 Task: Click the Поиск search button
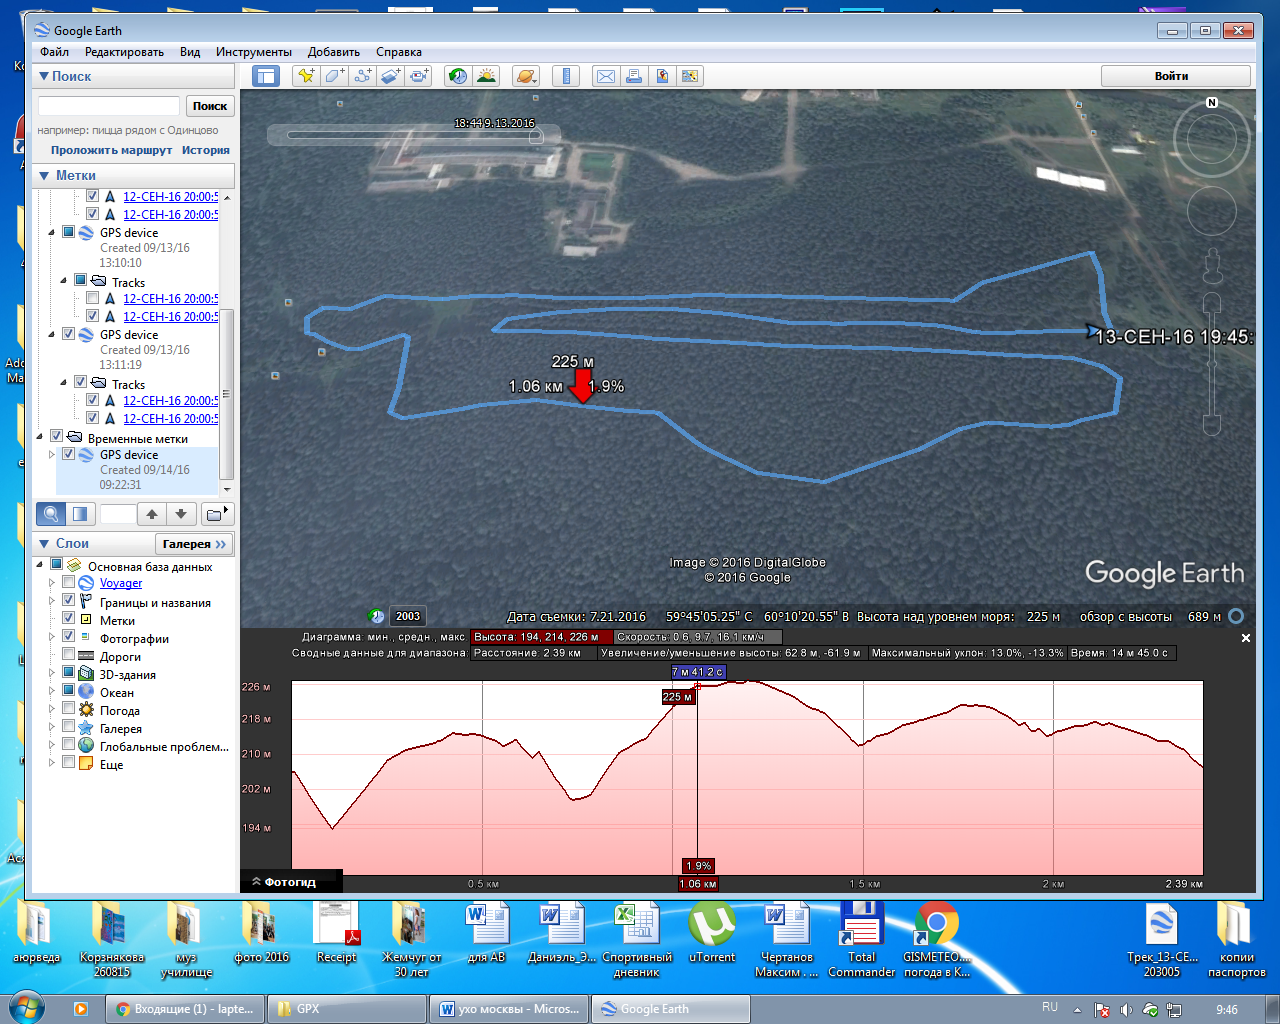click(x=210, y=106)
